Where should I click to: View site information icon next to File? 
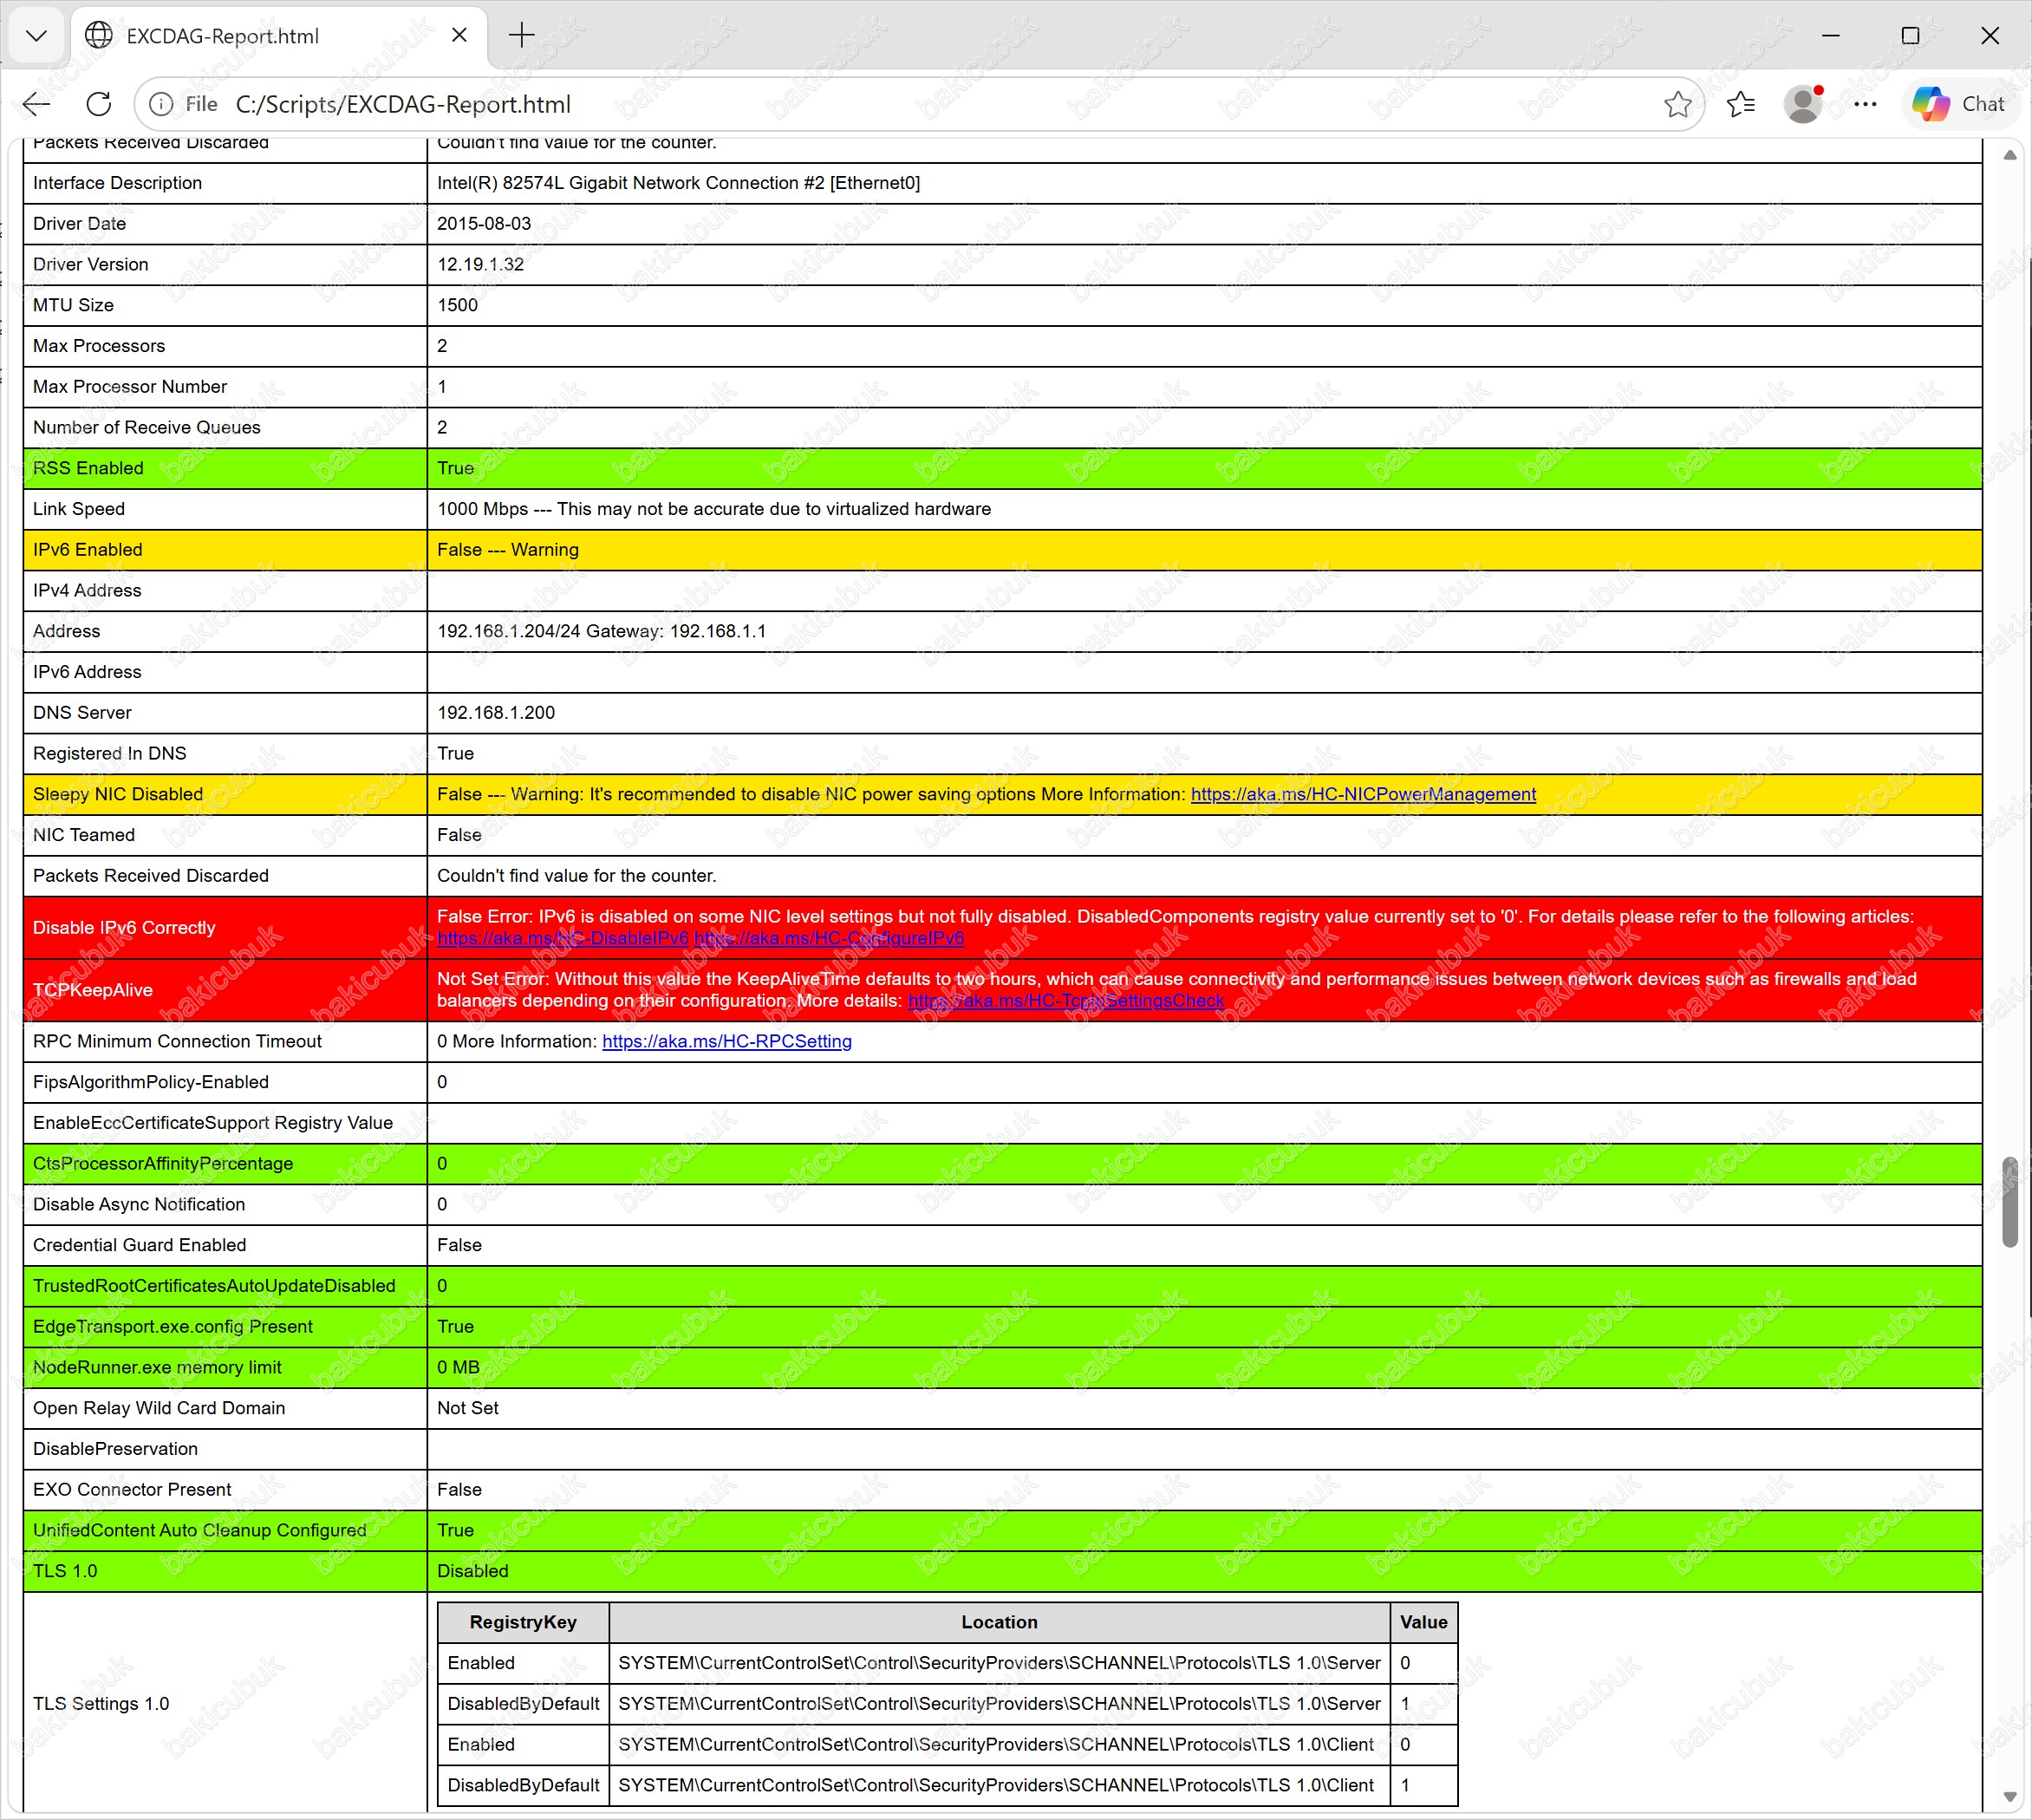coord(160,104)
